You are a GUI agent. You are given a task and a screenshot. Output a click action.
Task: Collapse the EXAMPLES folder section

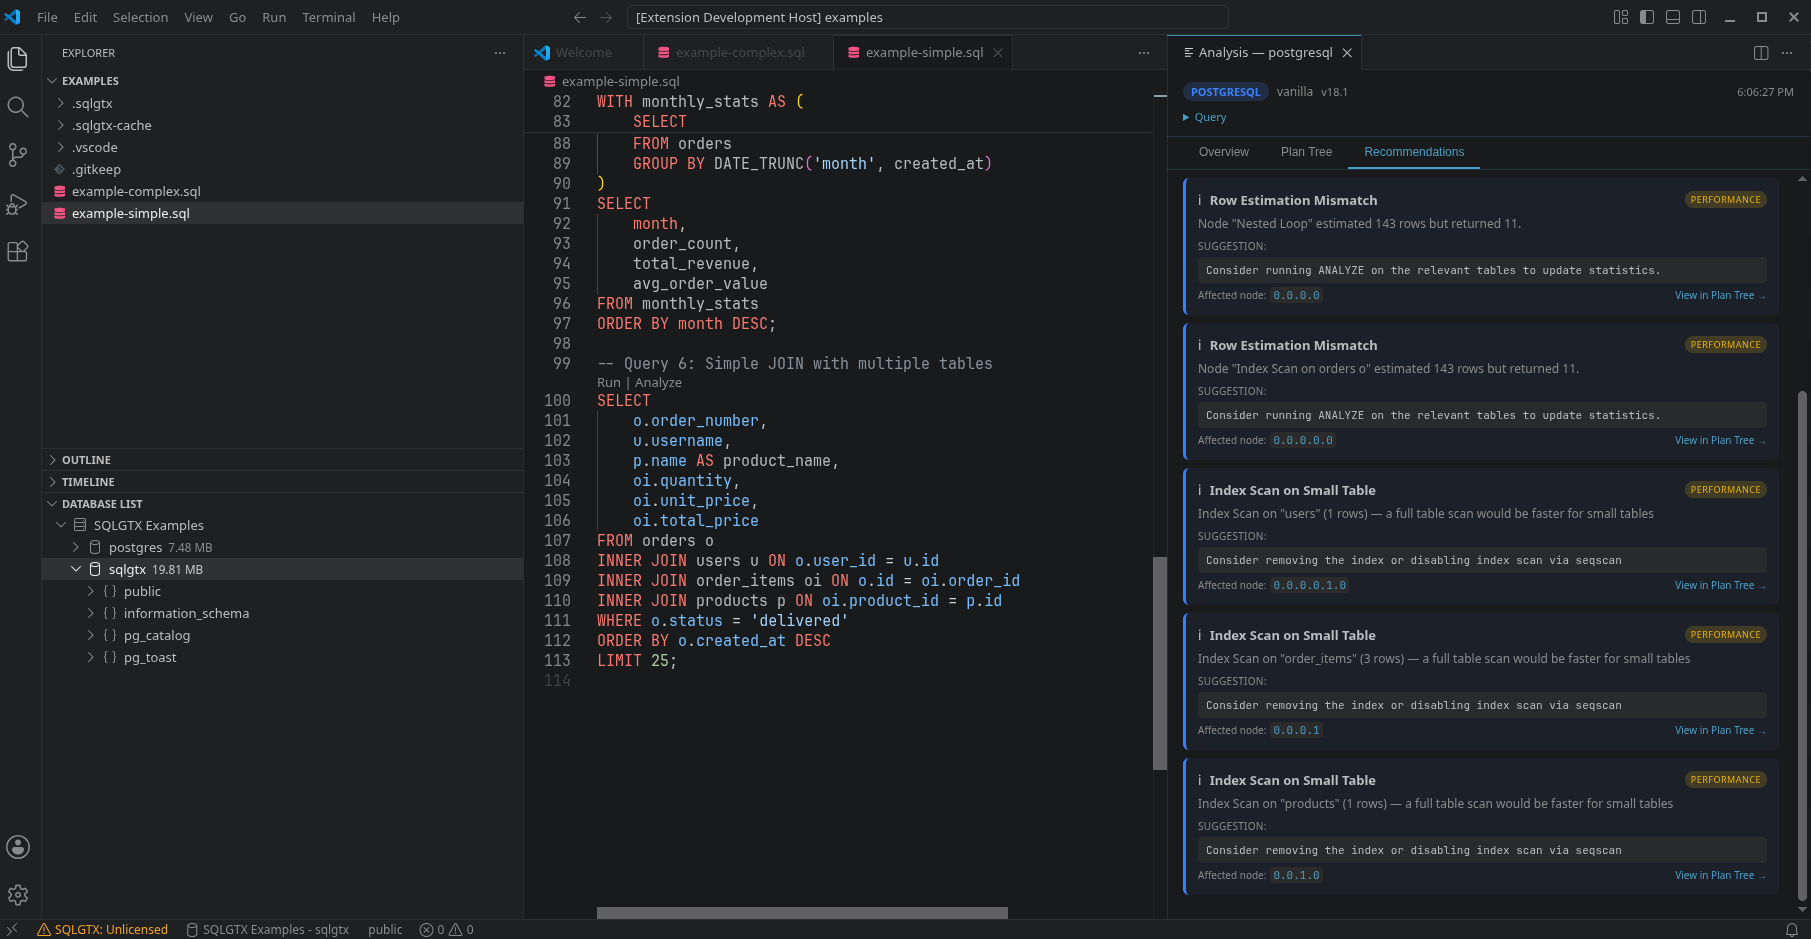[52, 81]
